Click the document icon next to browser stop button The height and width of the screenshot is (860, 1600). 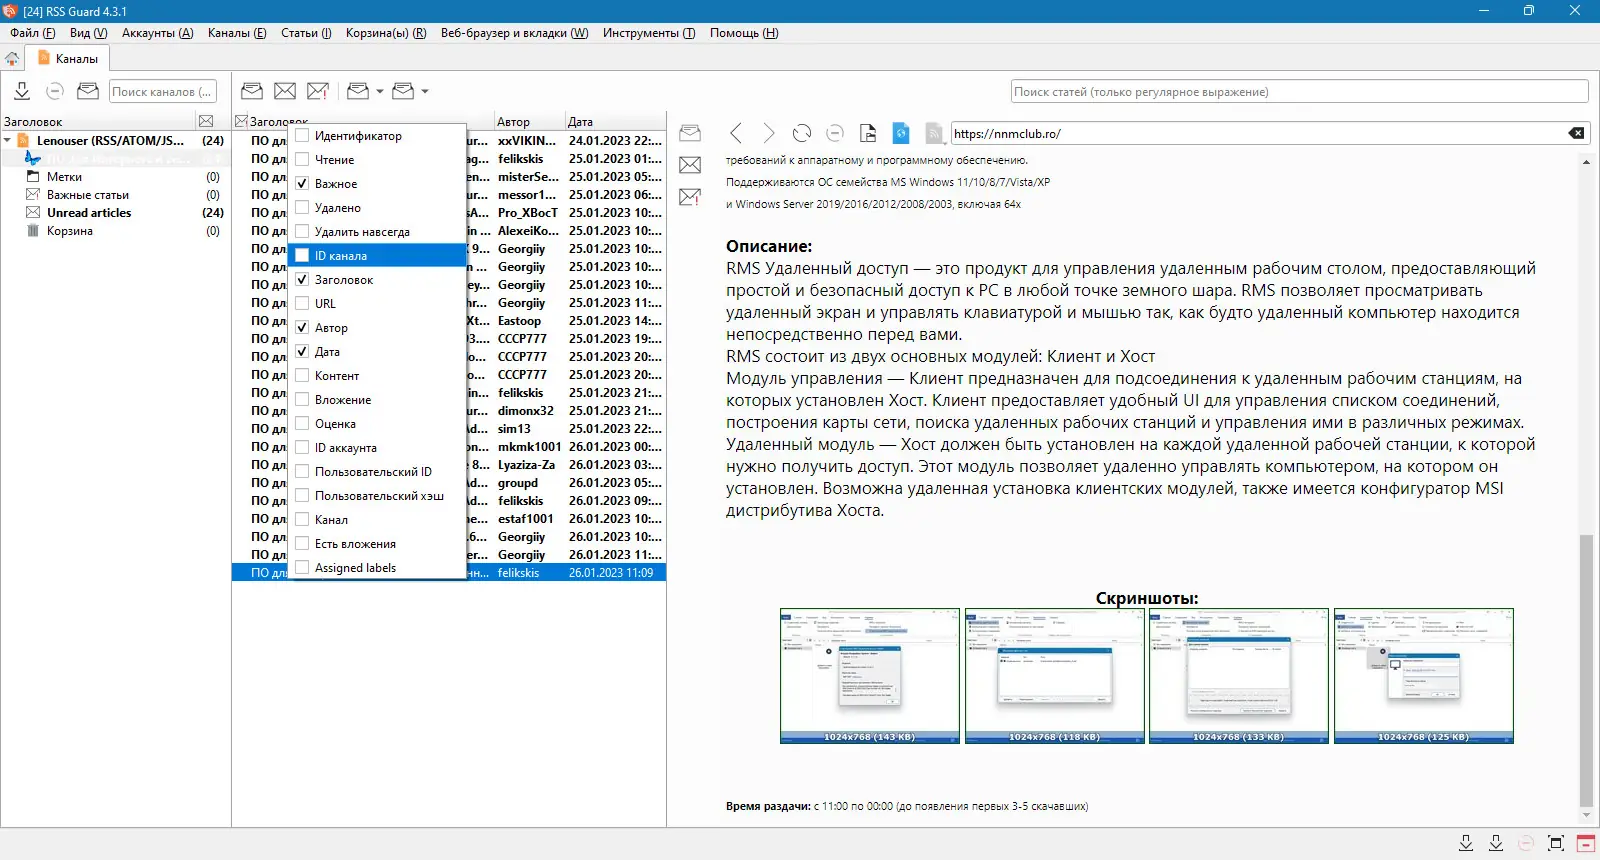click(x=868, y=133)
